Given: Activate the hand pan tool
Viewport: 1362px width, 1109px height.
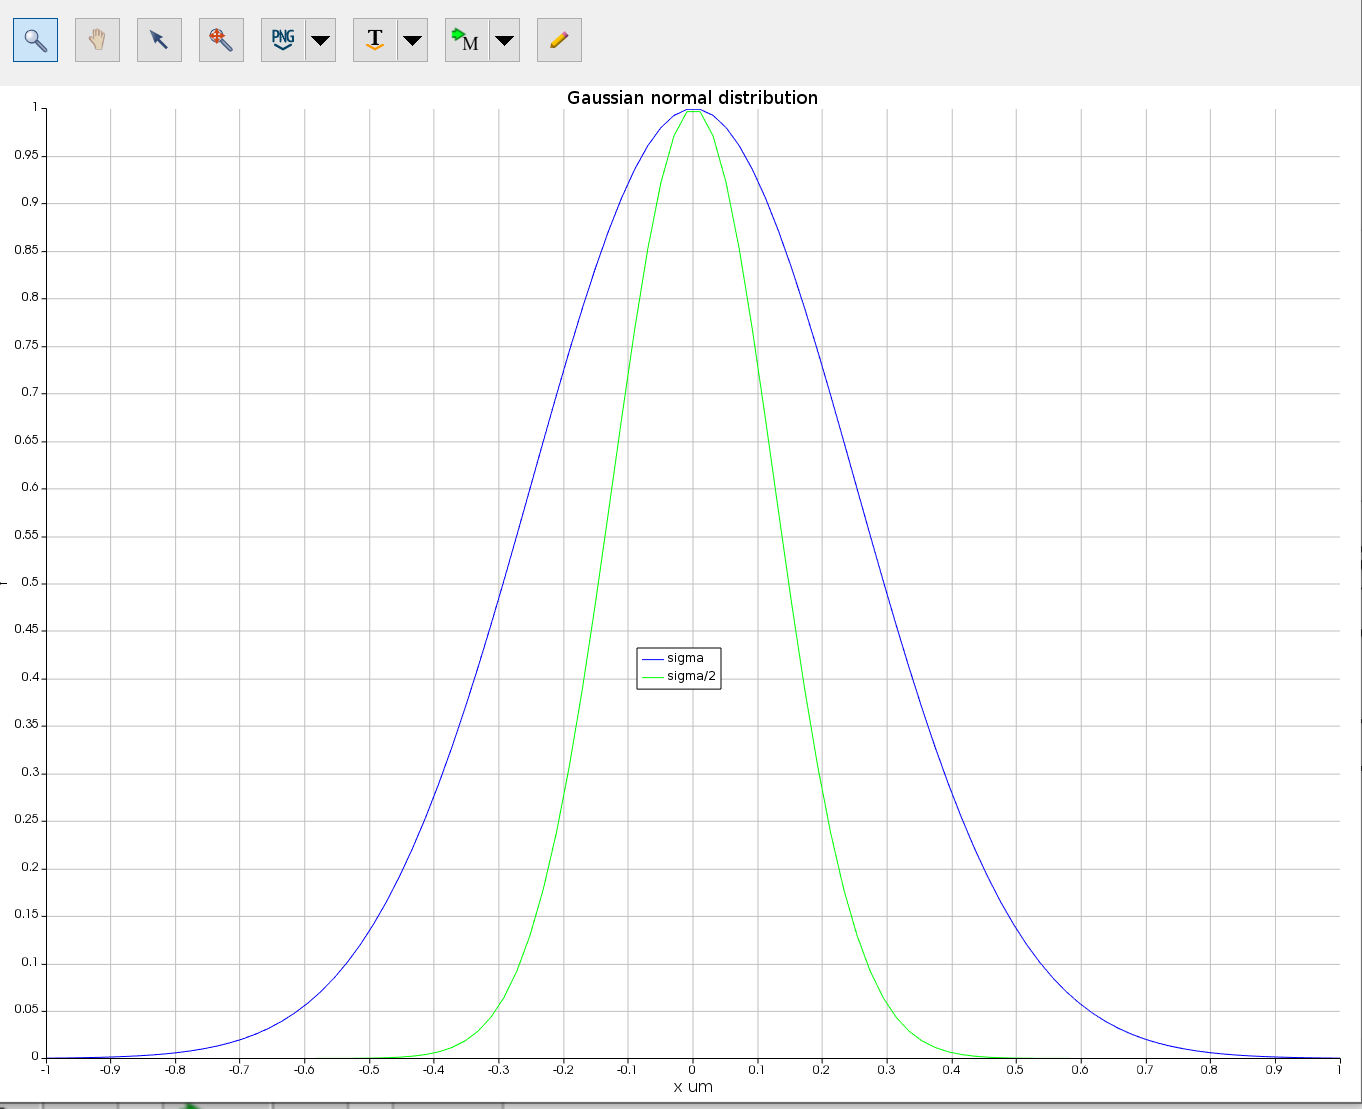Looking at the screenshot, I should click(x=97, y=40).
